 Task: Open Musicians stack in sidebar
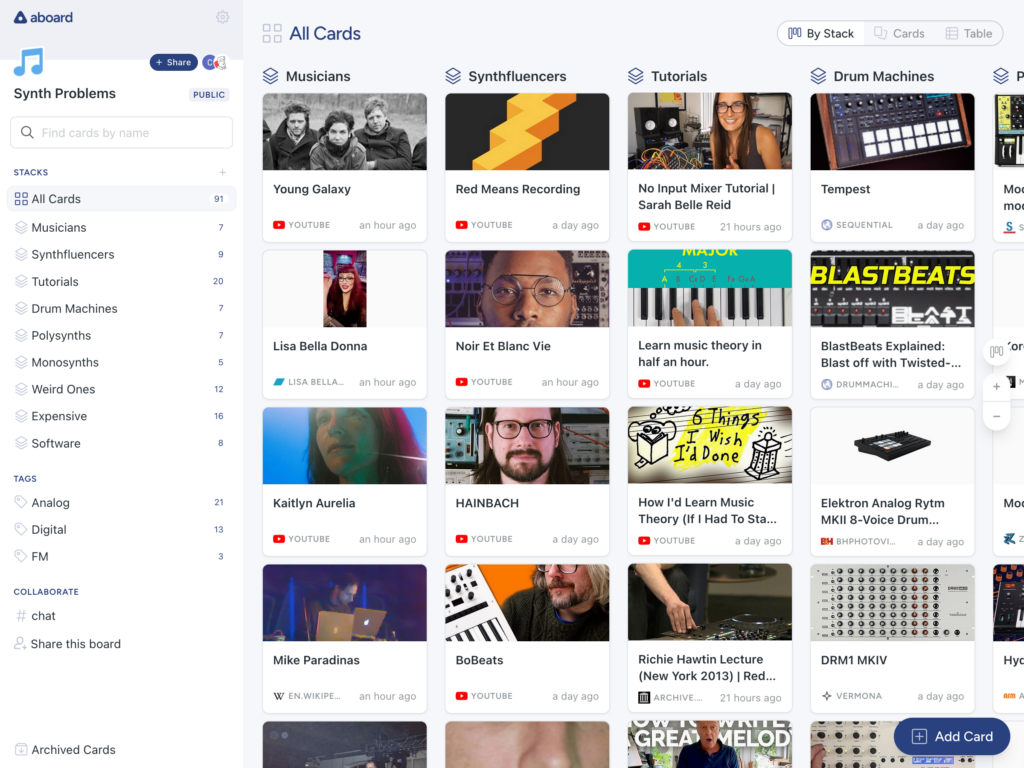121,227
